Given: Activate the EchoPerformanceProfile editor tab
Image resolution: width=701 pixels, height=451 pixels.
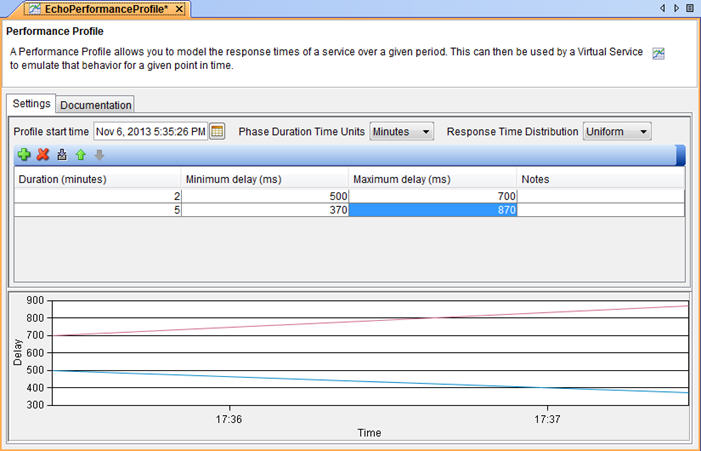Looking at the screenshot, I should click(x=106, y=9).
